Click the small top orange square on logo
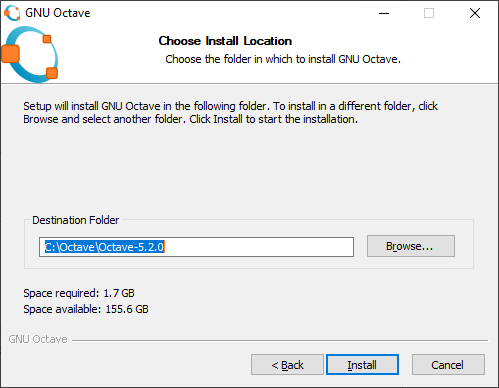The height and width of the screenshot is (388, 499). [47, 39]
